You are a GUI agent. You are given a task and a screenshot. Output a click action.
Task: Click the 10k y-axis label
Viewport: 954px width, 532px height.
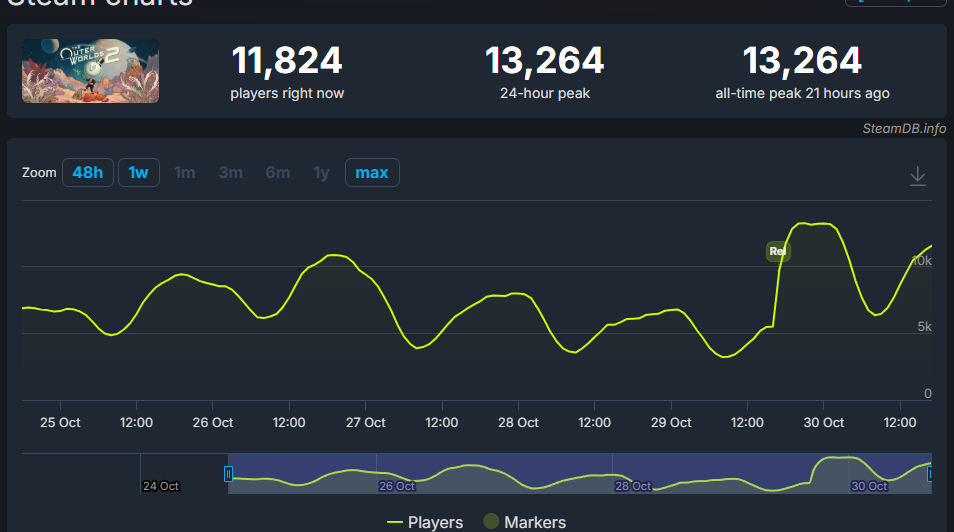(922, 261)
